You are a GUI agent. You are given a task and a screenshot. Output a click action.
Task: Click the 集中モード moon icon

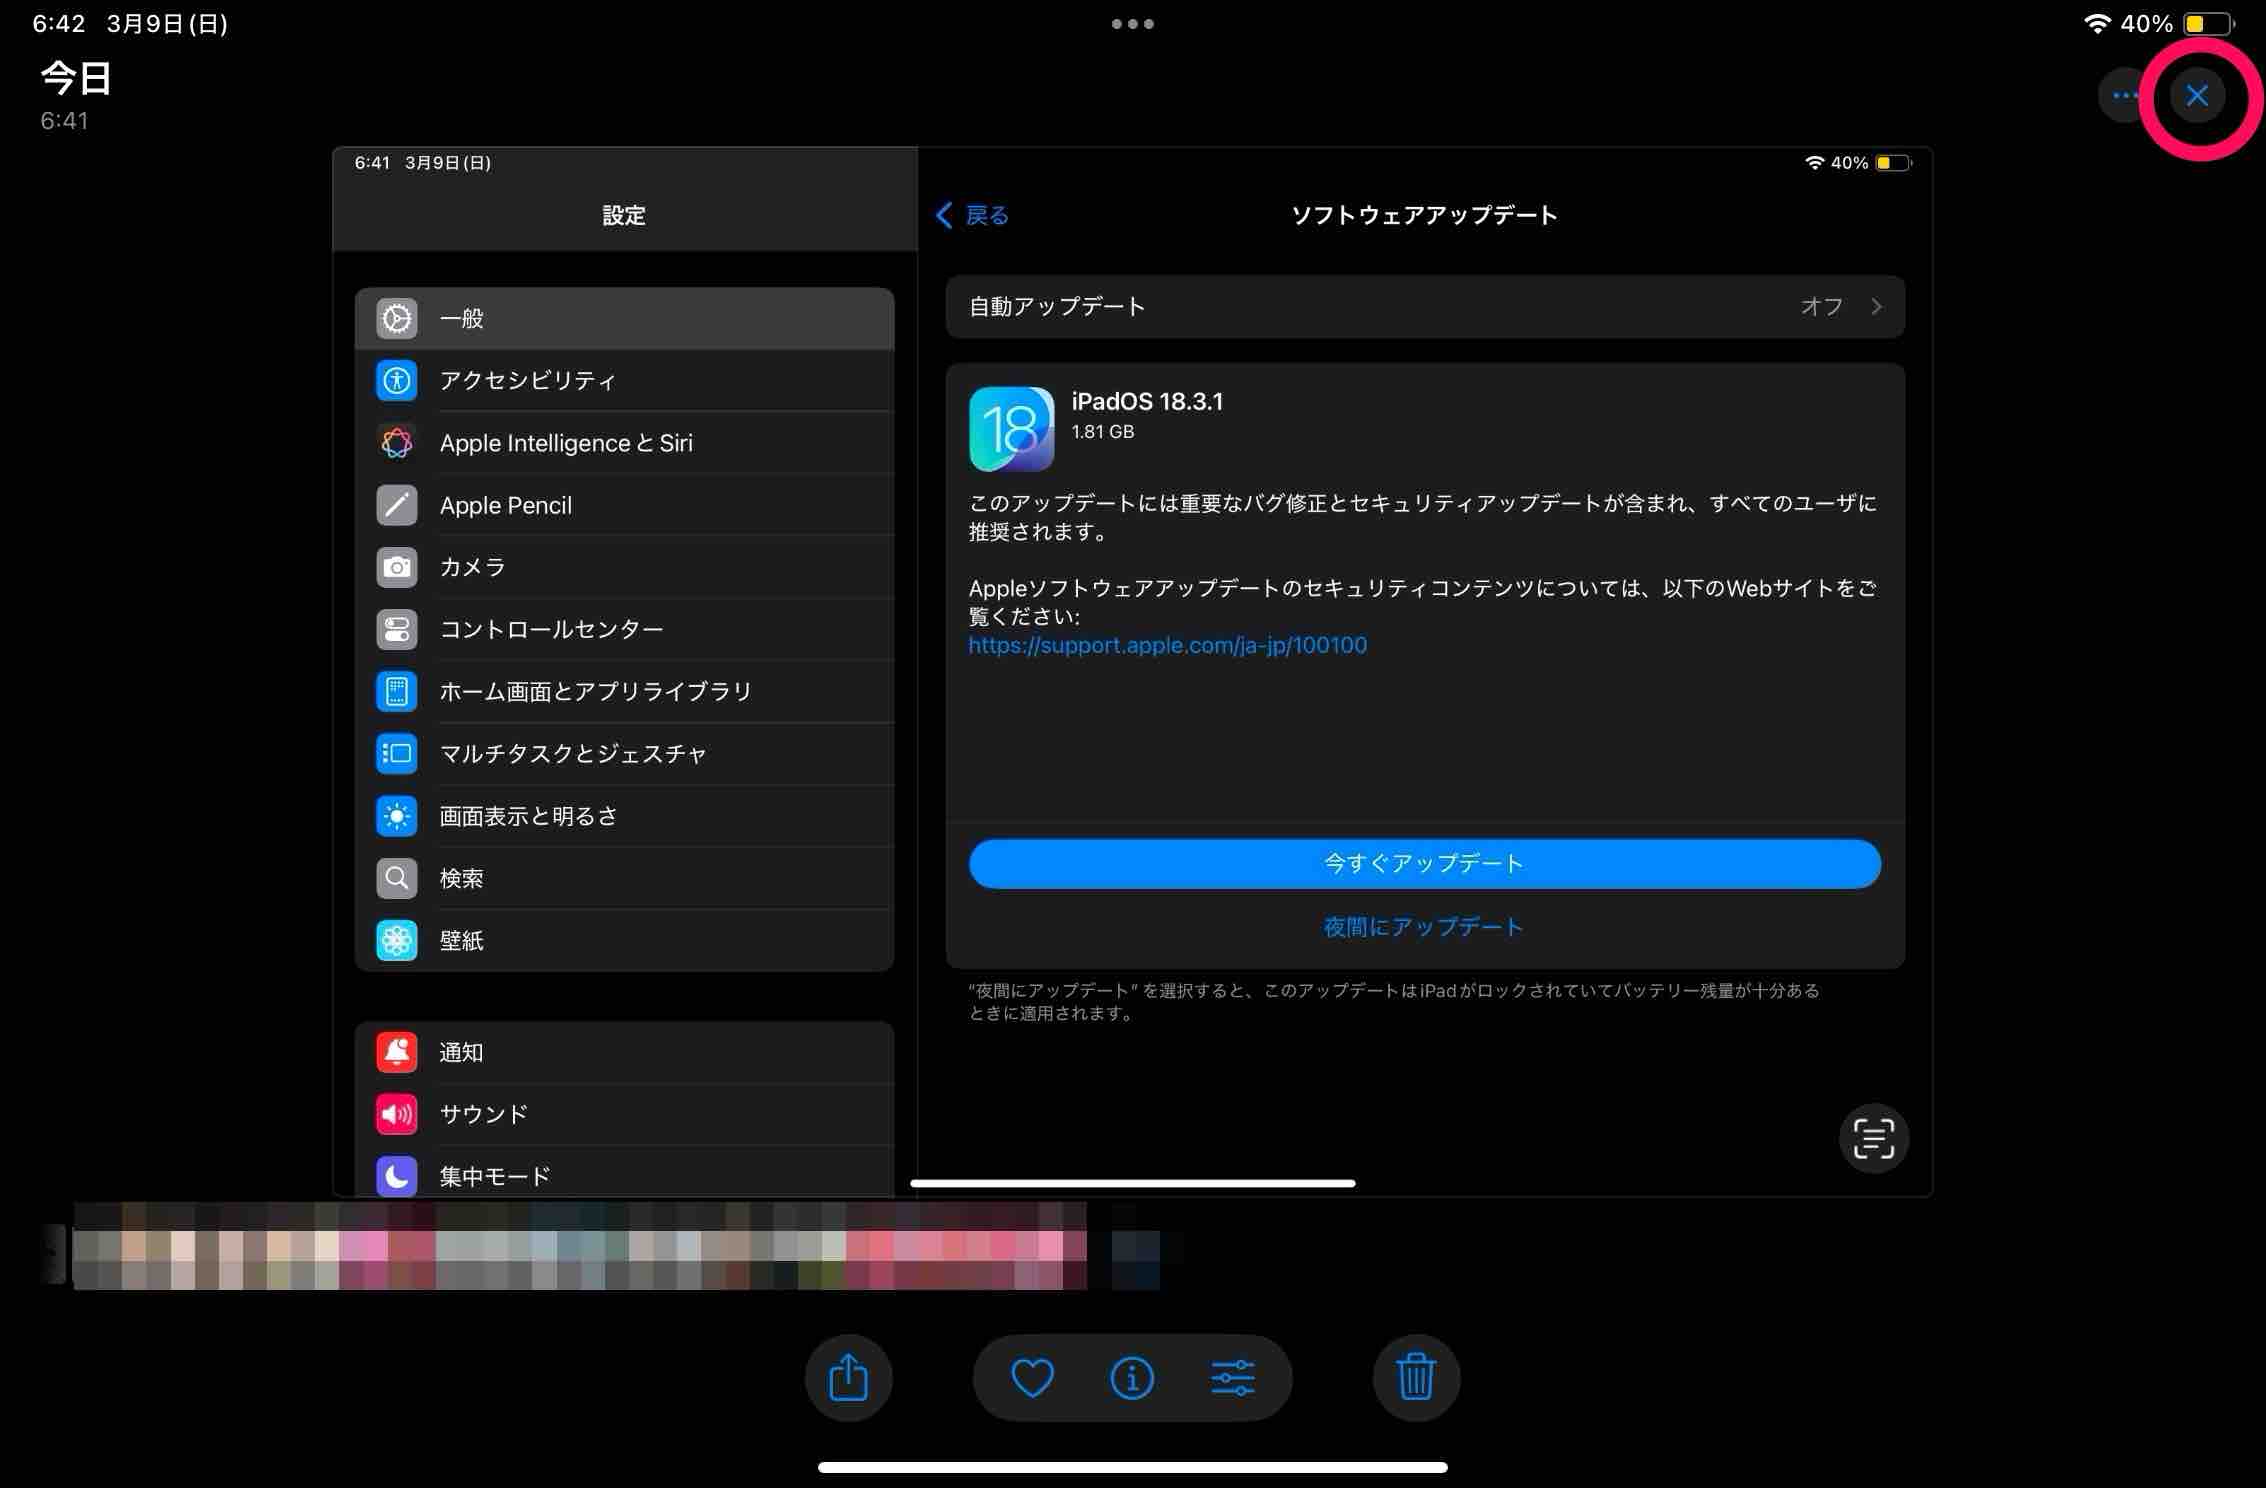tap(397, 1176)
